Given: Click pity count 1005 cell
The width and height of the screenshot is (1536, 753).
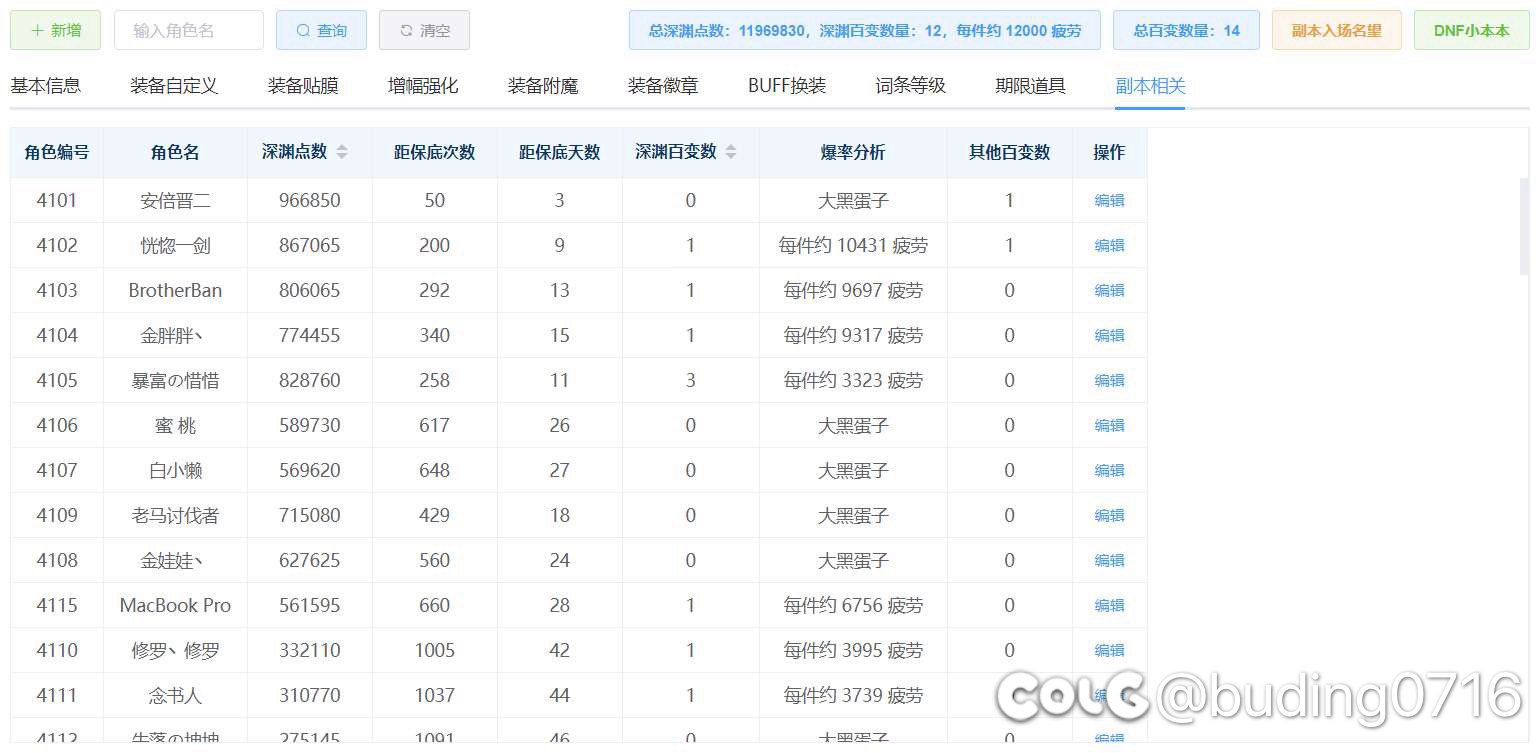Looking at the screenshot, I should pyautogui.click(x=434, y=650).
